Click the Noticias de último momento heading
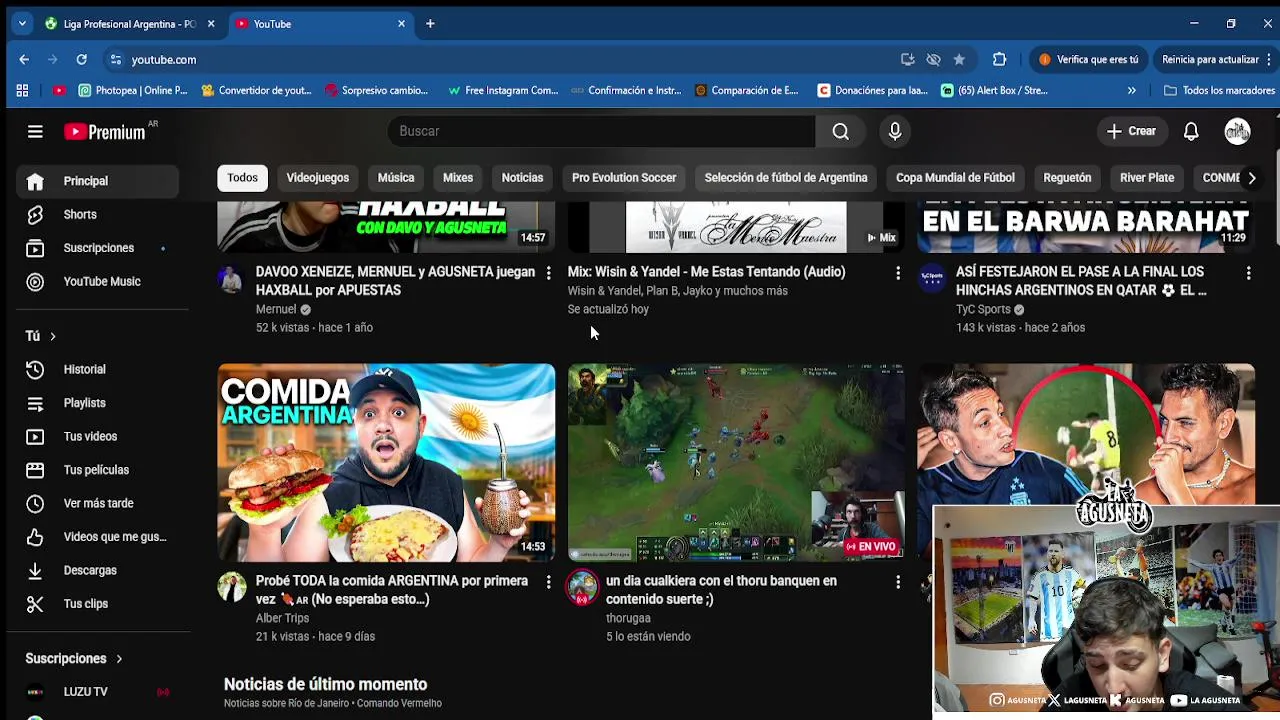This screenshot has height=720, width=1280. click(325, 684)
